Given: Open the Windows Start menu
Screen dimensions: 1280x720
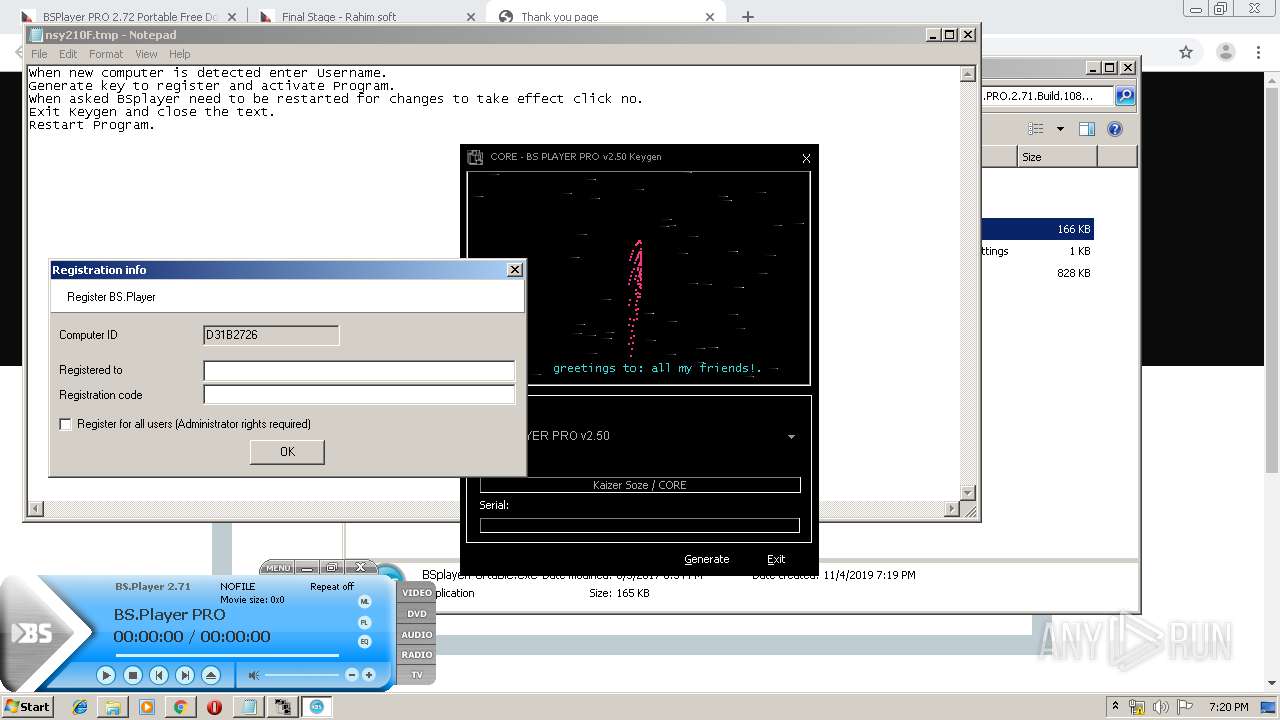Looking at the screenshot, I should point(27,706).
